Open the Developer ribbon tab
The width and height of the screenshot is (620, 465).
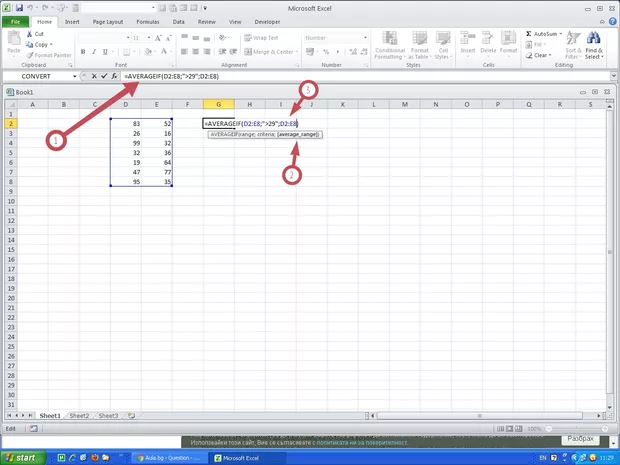coord(267,22)
